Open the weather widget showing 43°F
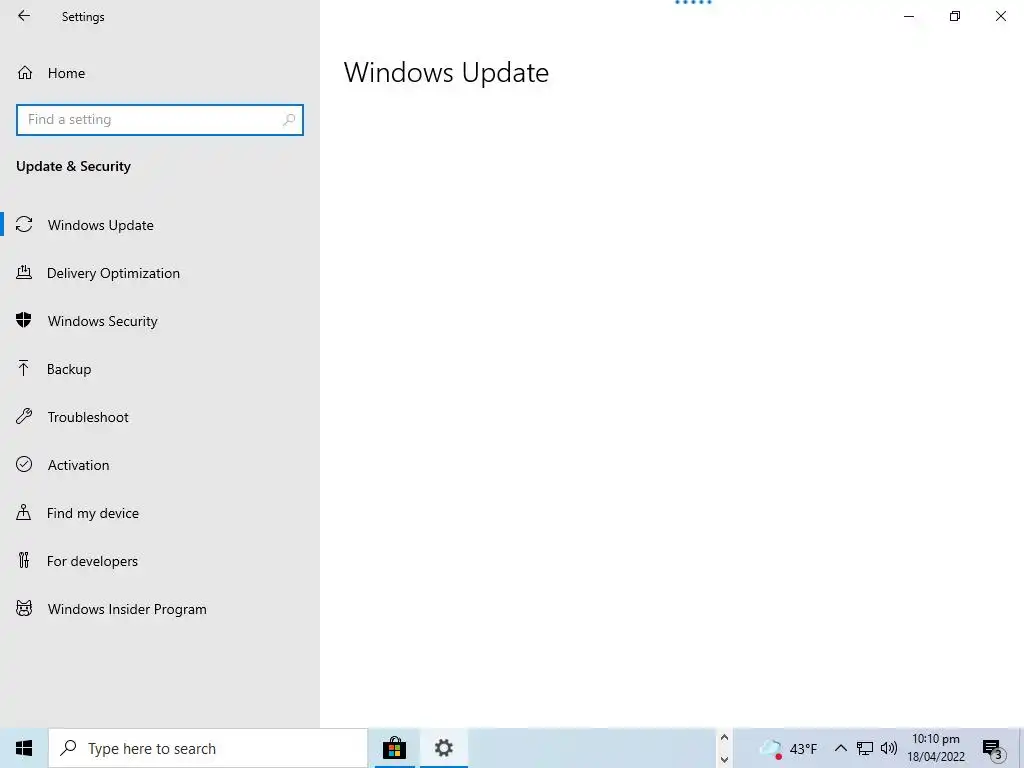Image resolution: width=1024 pixels, height=768 pixels. tap(788, 748)
